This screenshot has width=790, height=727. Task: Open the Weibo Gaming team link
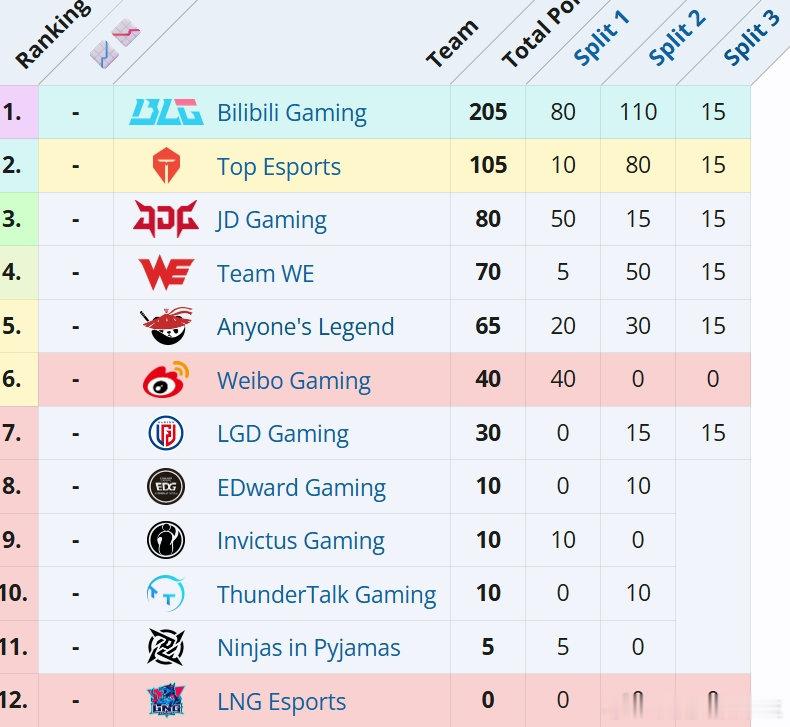tap(294, 381)
